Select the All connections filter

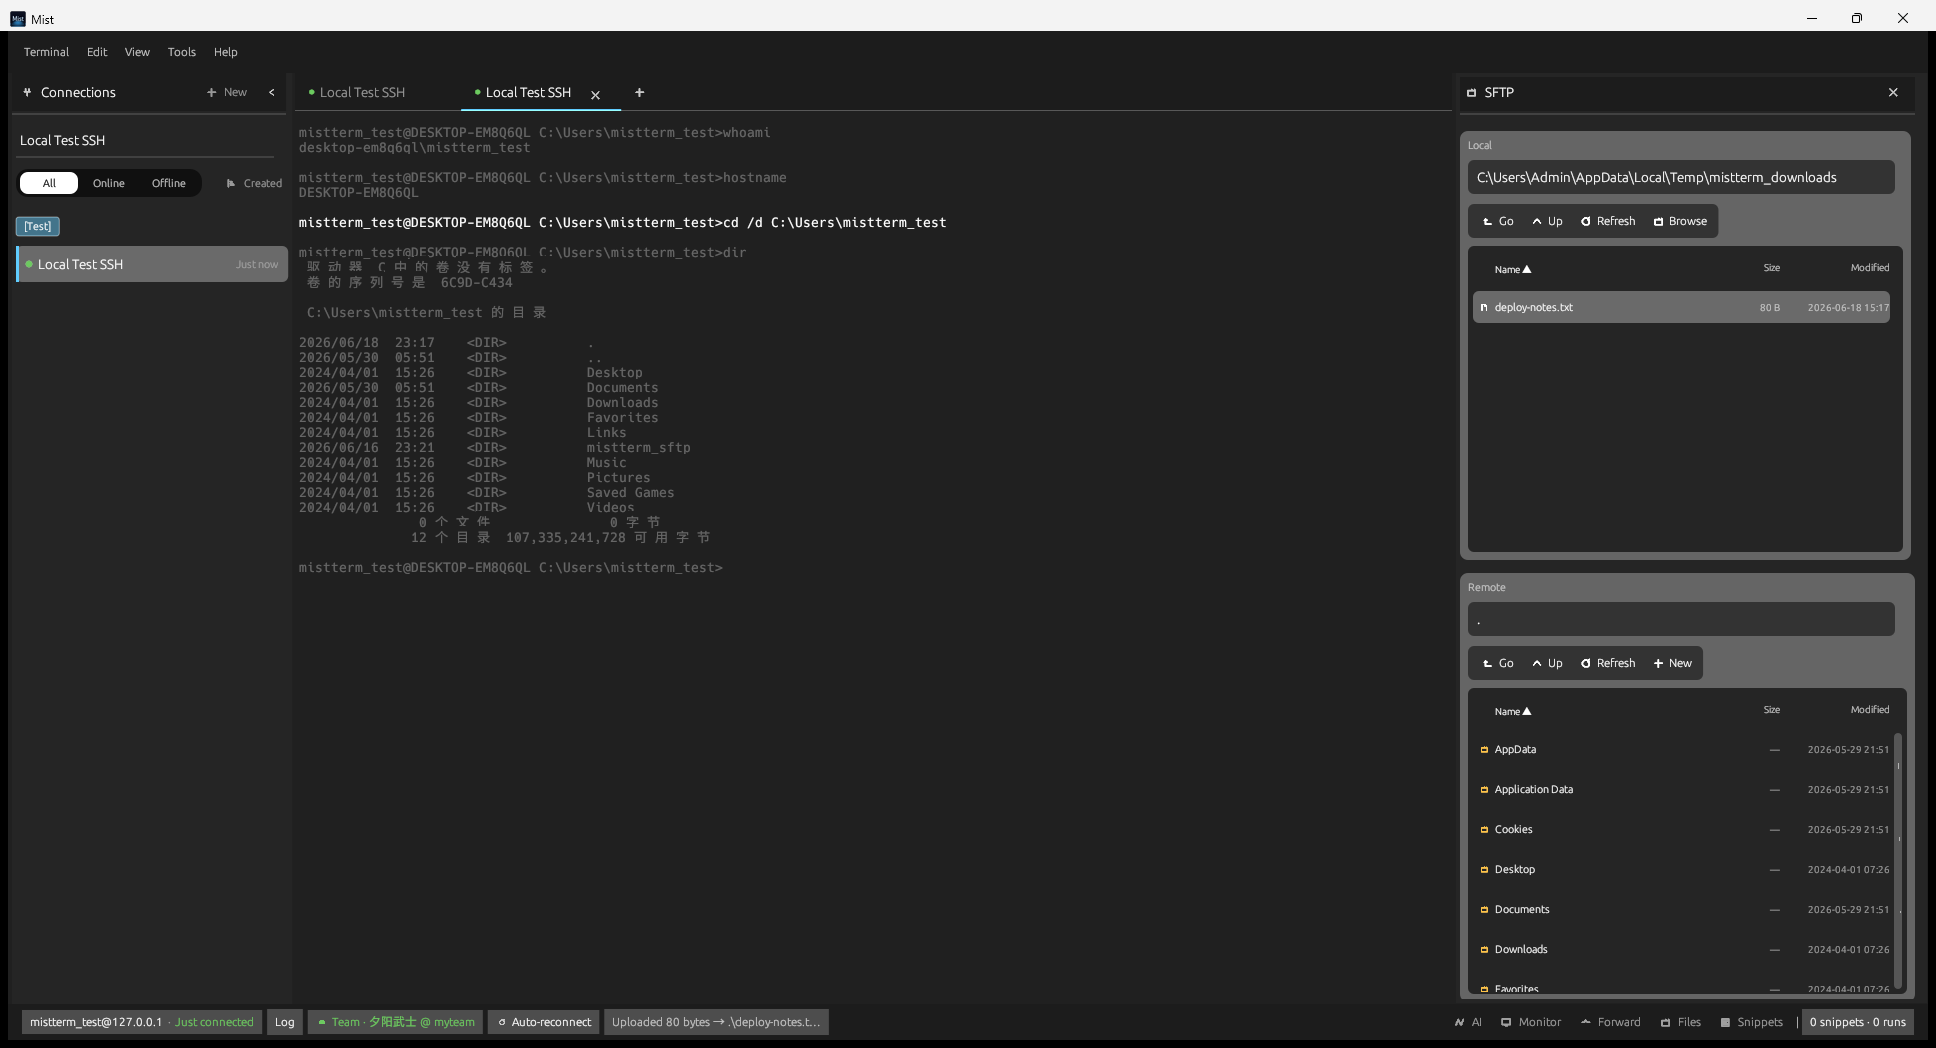[49, 183]
